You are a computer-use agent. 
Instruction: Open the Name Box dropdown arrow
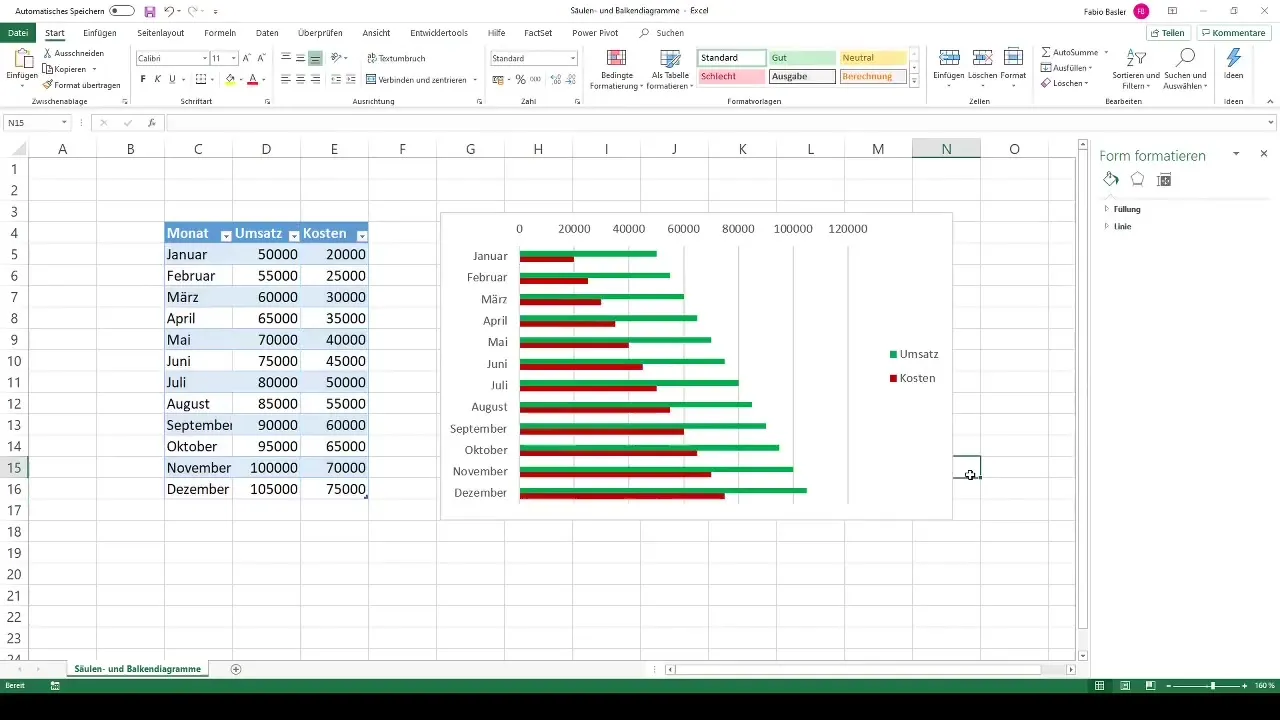pos(64,123)
